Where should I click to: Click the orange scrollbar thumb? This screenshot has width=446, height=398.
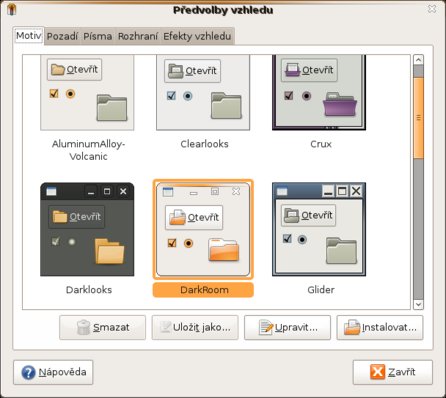point(418,118)
